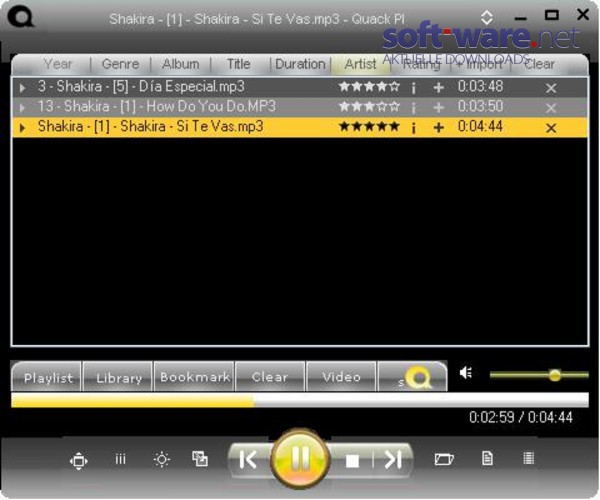This screenshot has height=500, width=600.
Task: Sort playlist by Title column
Action: [238, 64]
